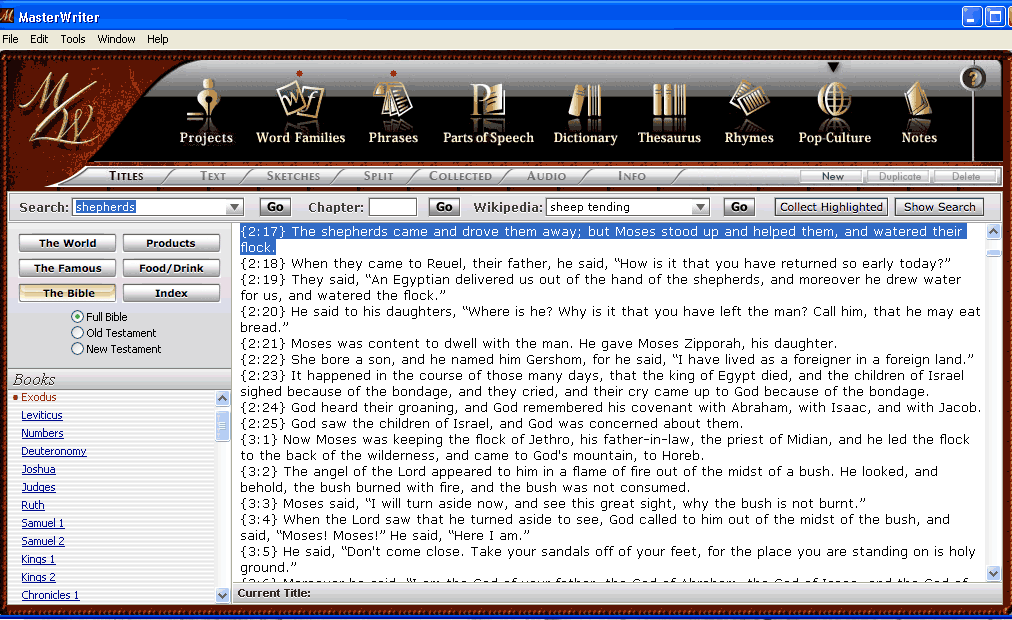Open the Samuel 1 book link

[43, 524]
